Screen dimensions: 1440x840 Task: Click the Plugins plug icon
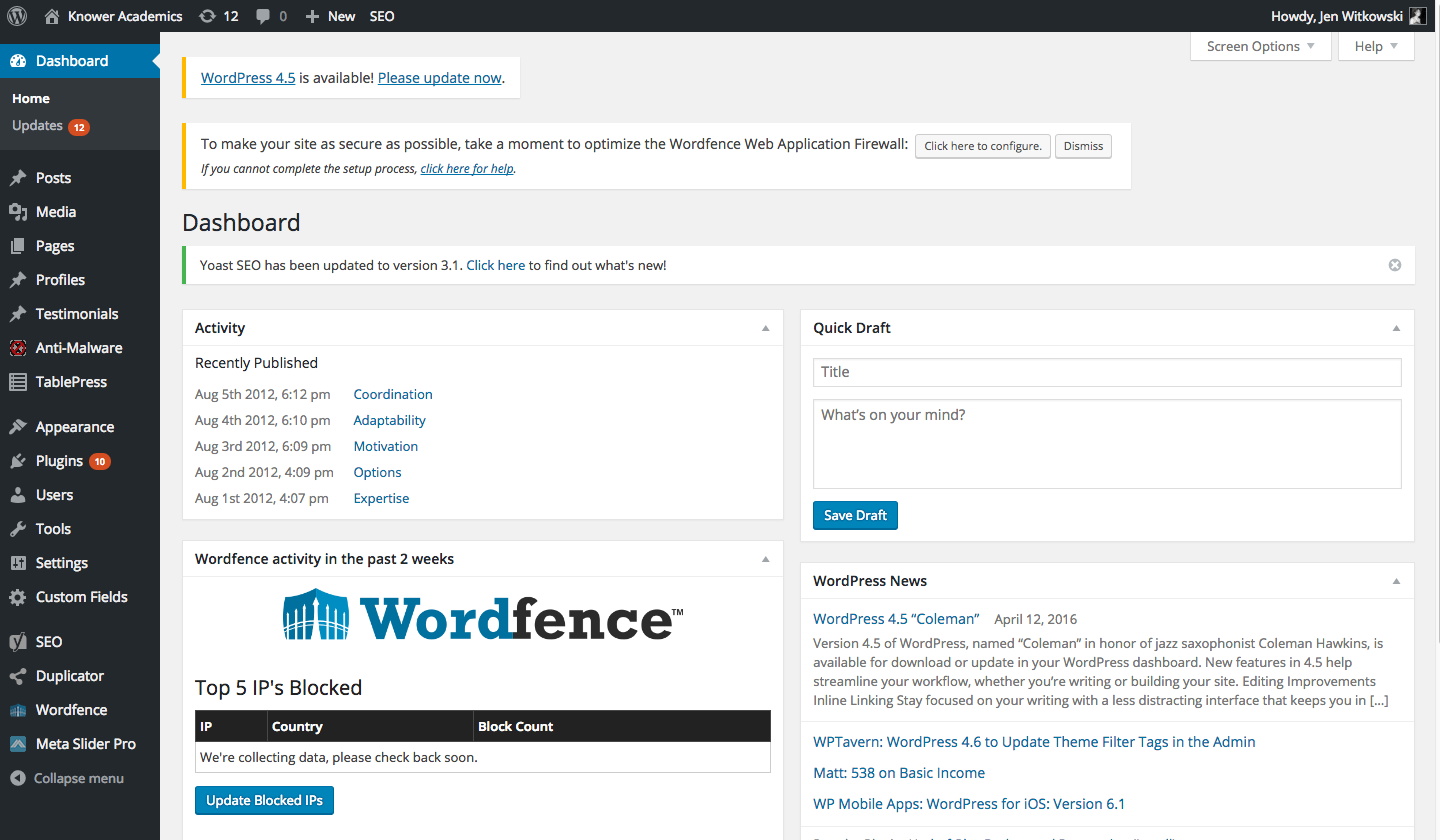[18, 461]
